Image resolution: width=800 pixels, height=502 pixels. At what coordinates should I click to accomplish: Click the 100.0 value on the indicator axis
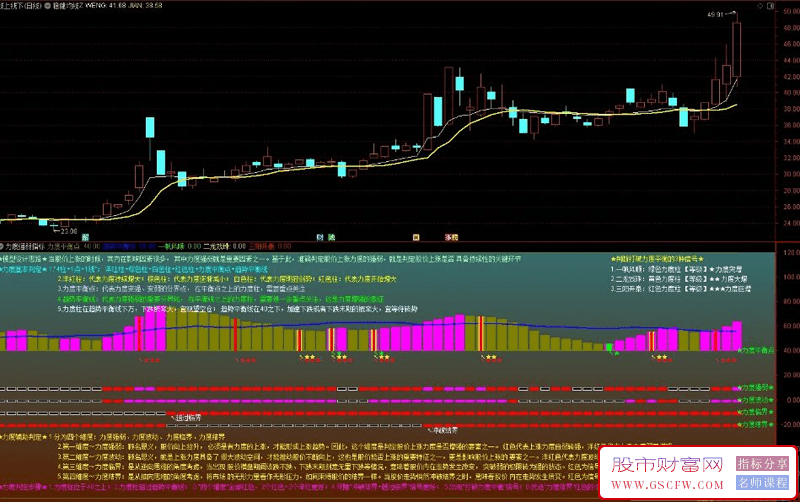pyautogui.click(x=791, y=277)
